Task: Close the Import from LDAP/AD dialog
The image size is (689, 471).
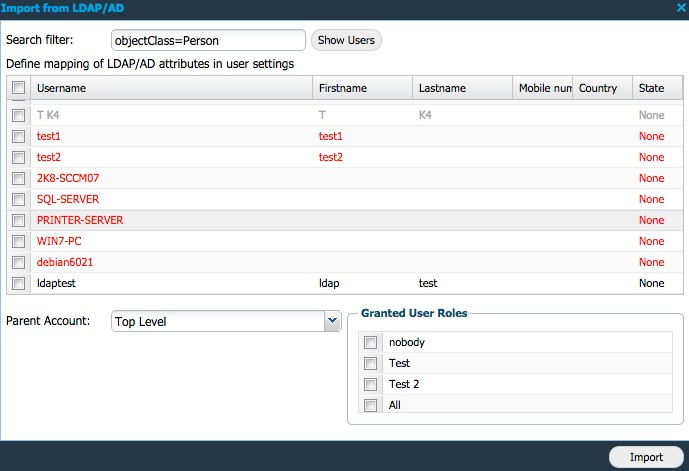Action: click(681, 8)
